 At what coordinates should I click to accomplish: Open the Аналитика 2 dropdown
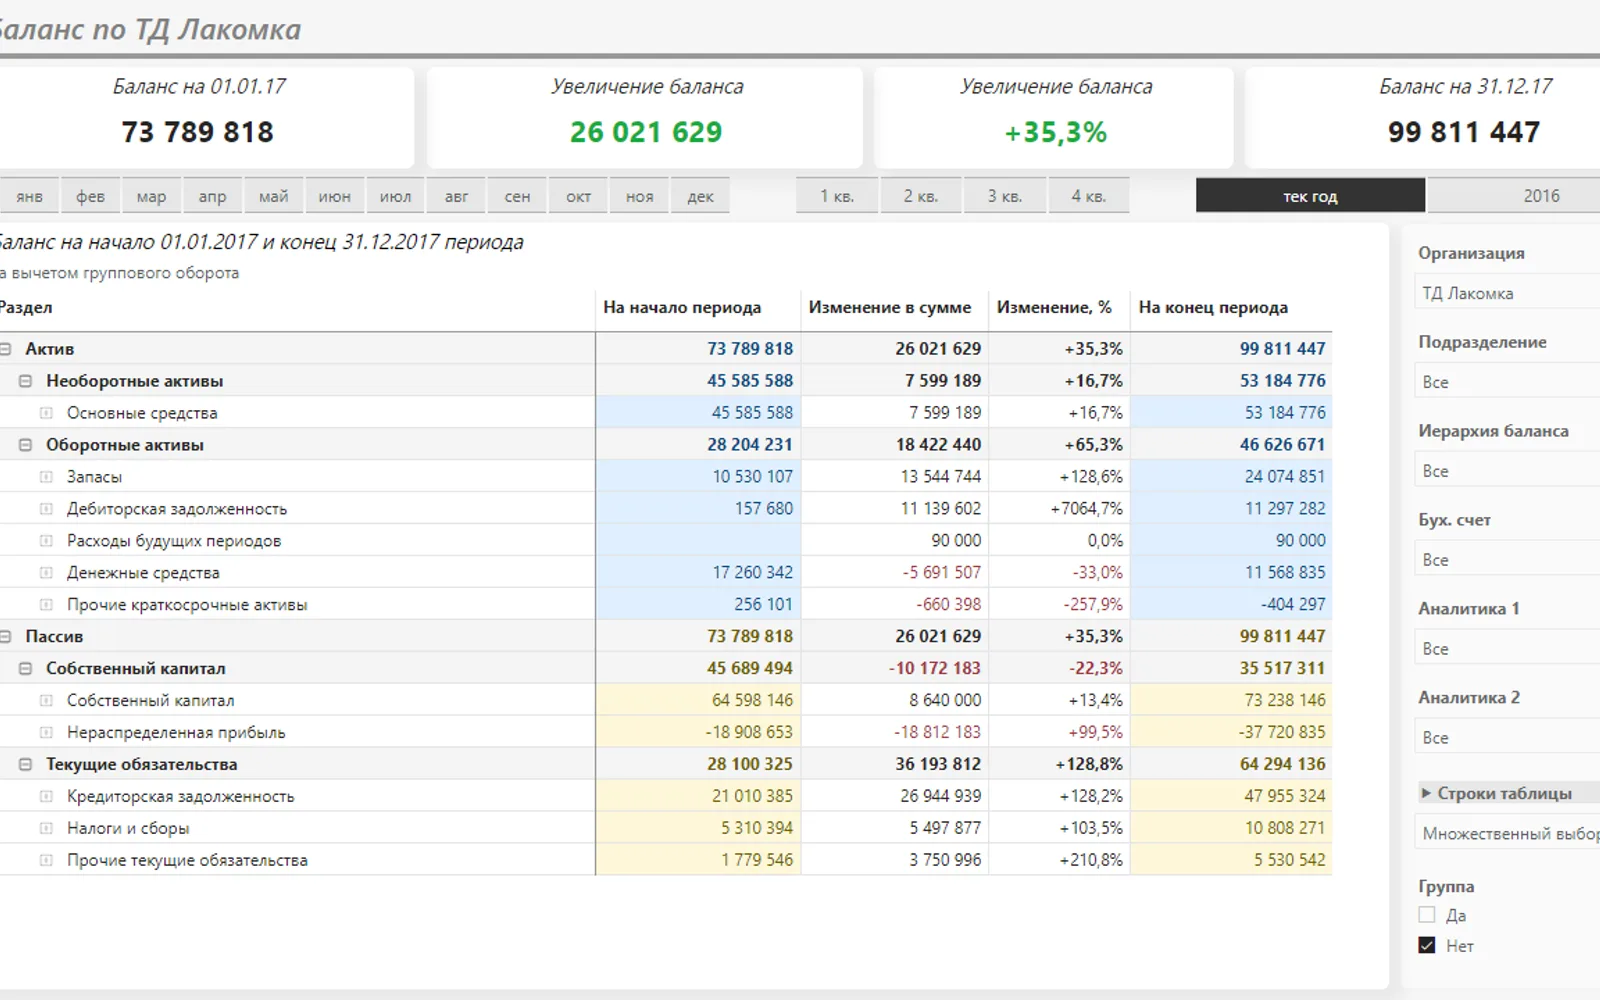[1507, 738]
